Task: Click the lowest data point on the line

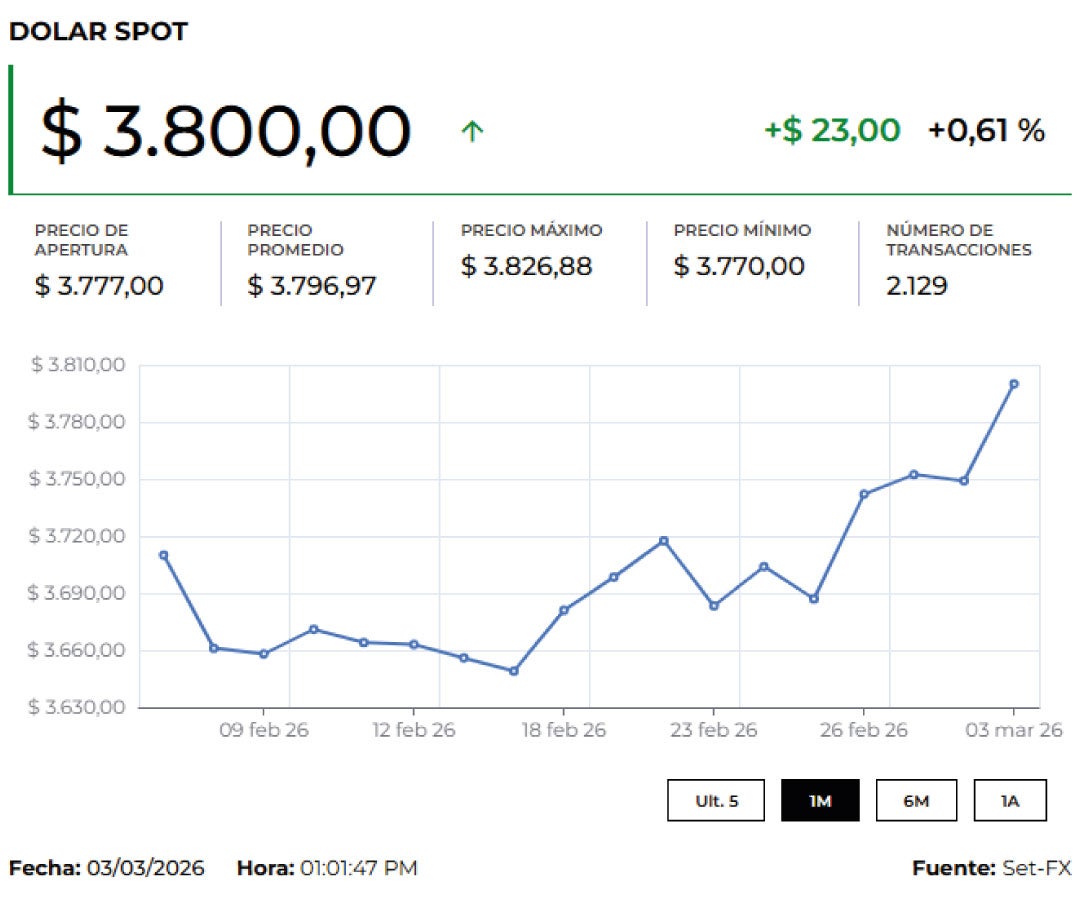Action: 514,671
